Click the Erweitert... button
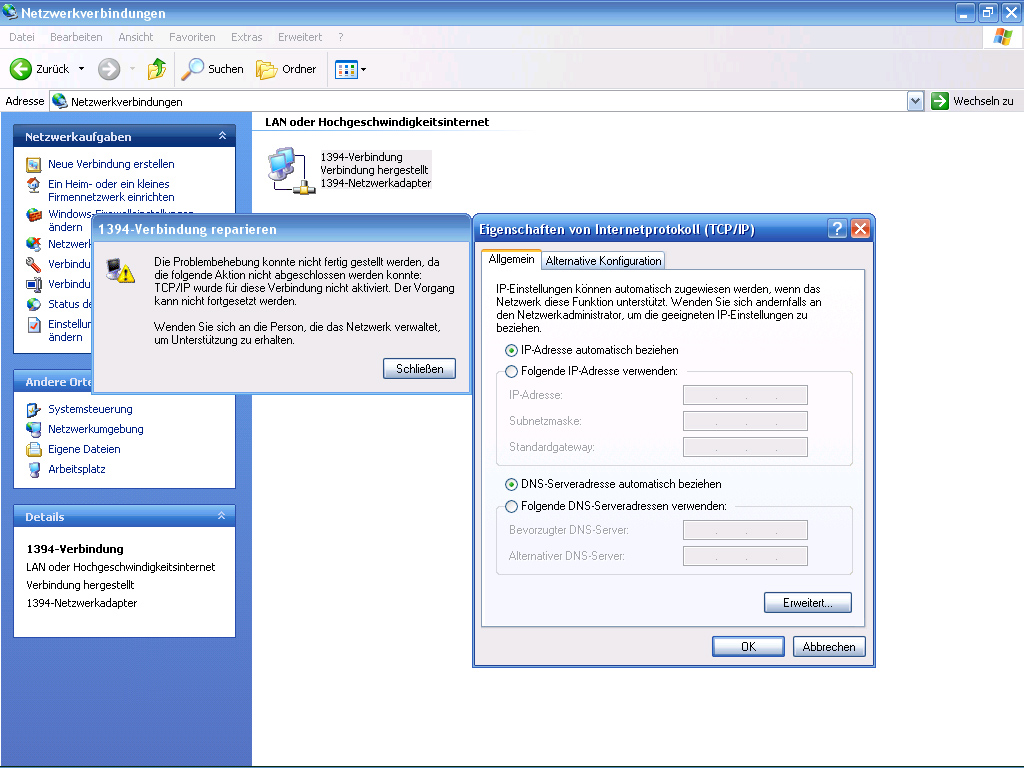The width and height of the screenshot is (1024, 768). tap(807, 603)
